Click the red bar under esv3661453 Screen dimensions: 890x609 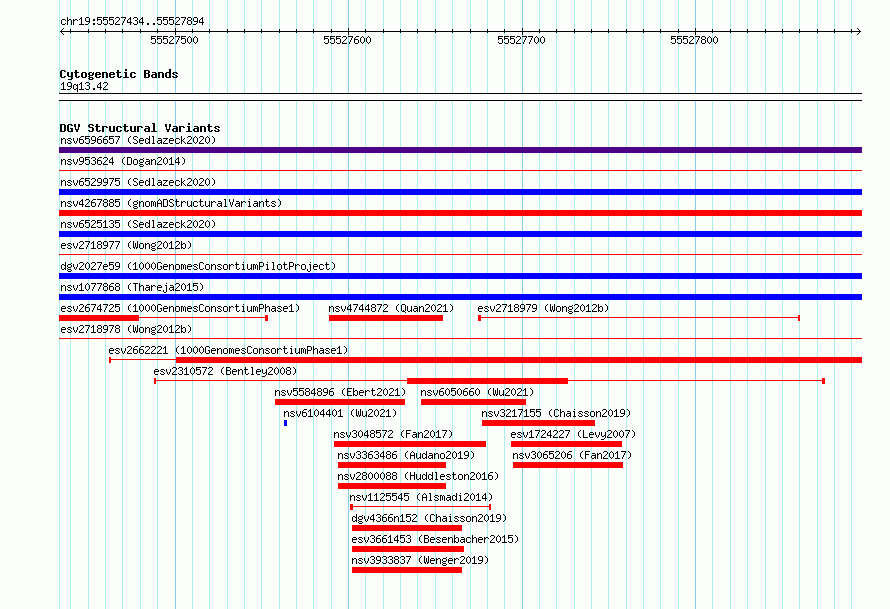point(408,549)
